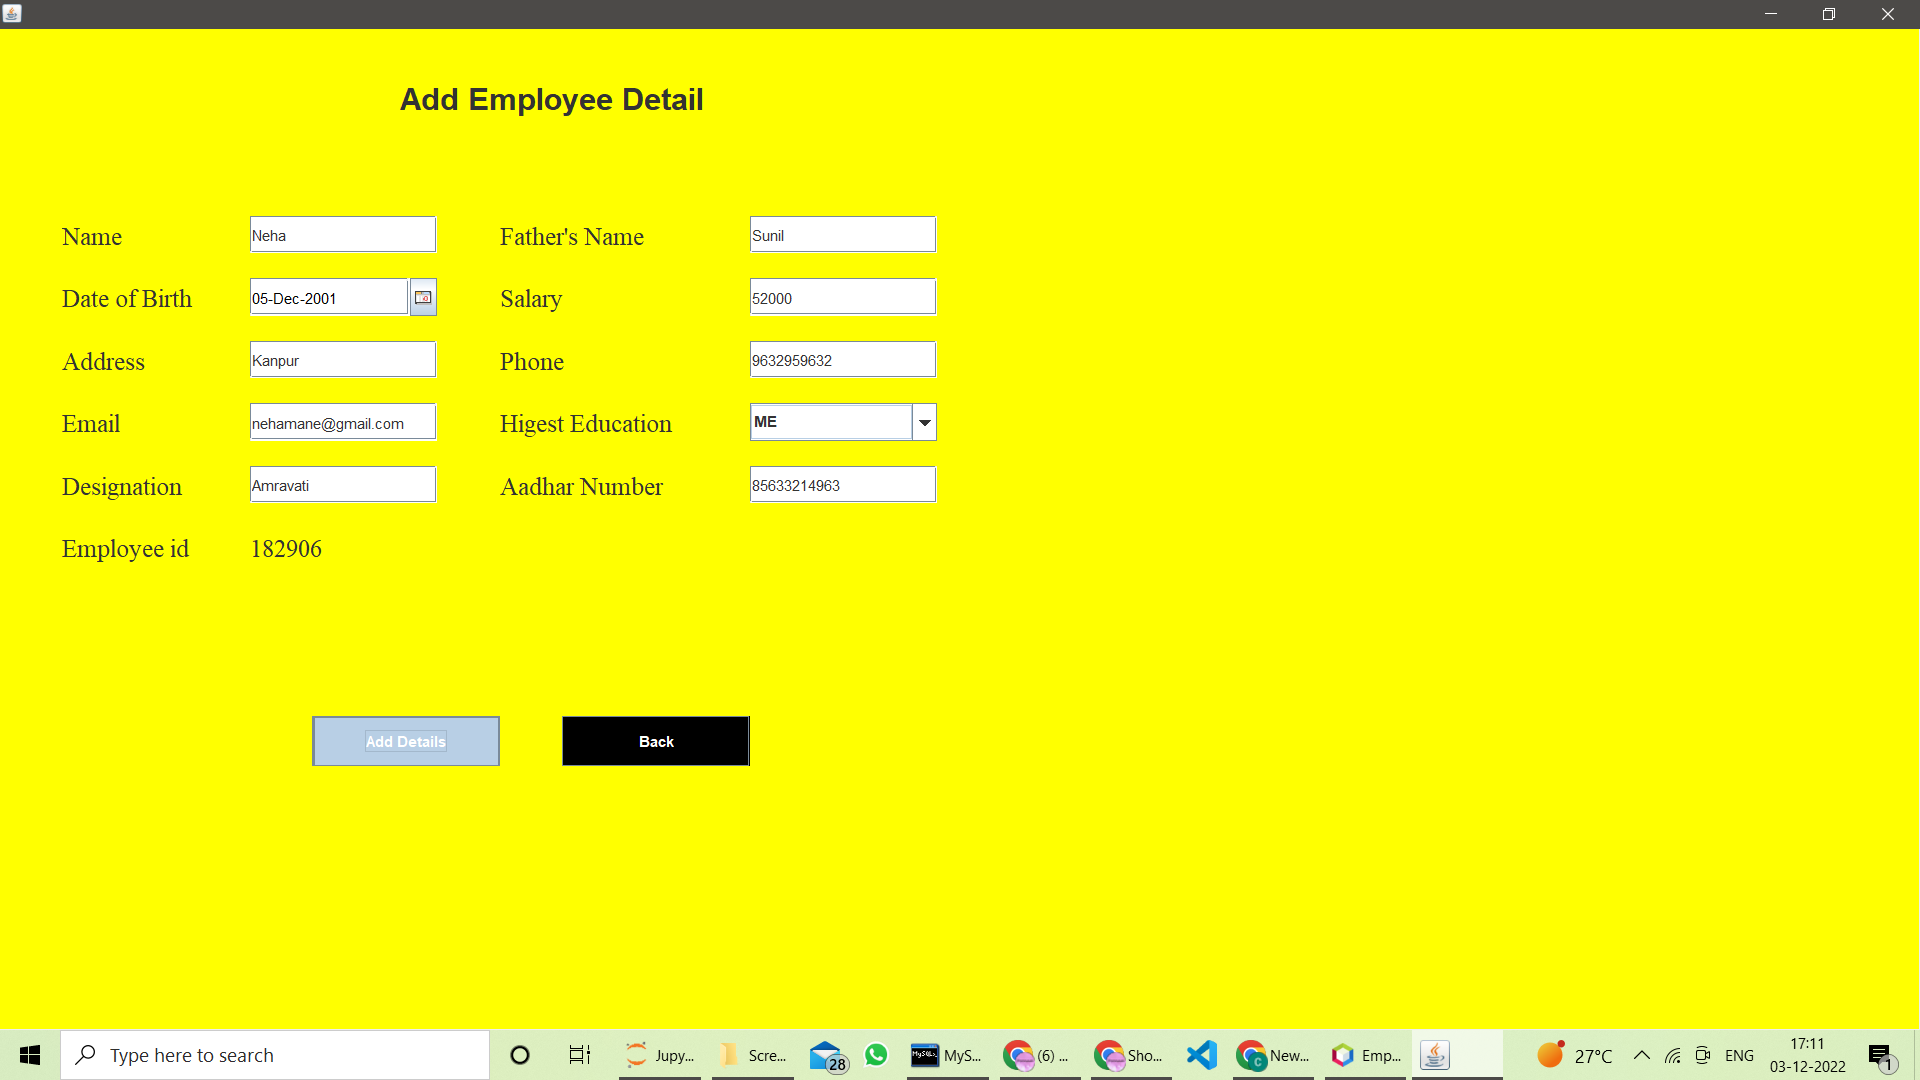Click the taskbar search box
The image size is (1920, 1080).
(x=275, y=1054)
